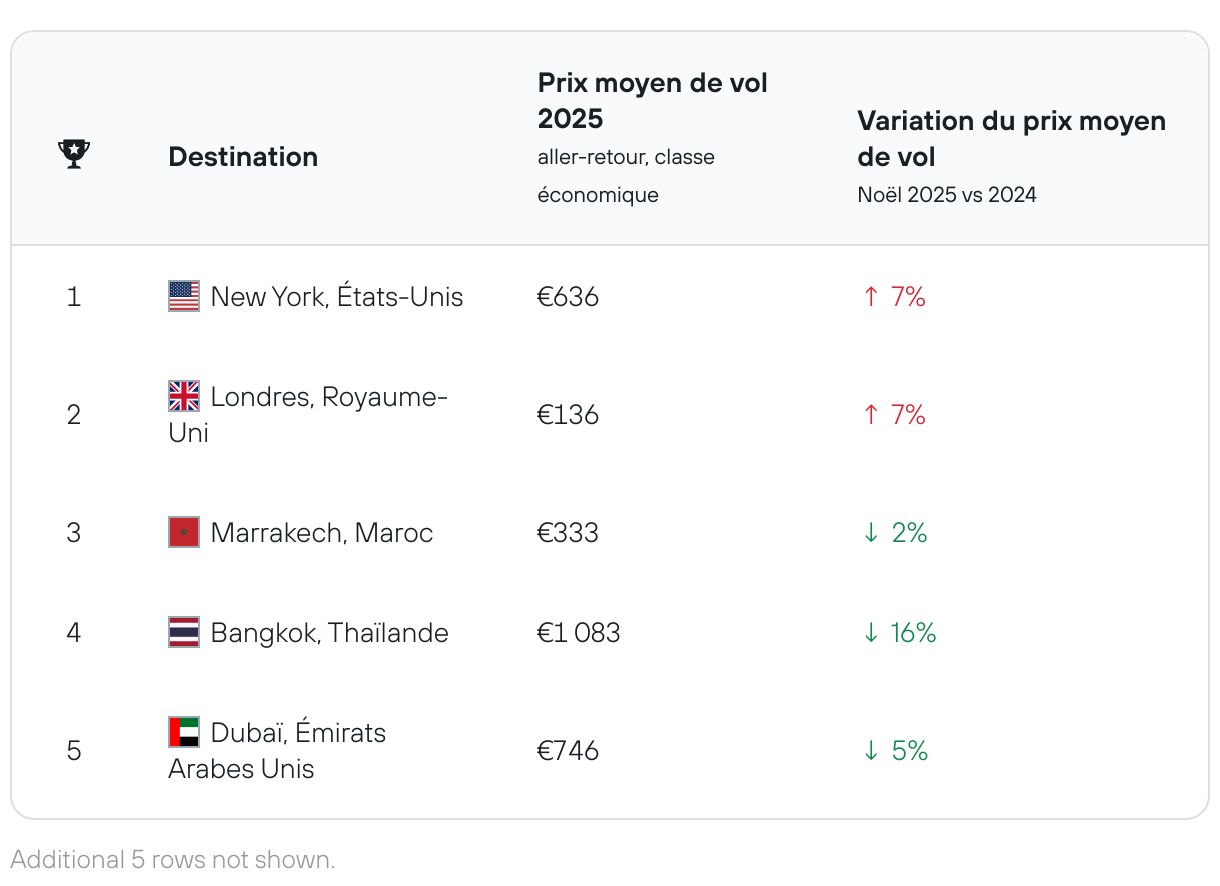Click the United Arab Emirates flag icon
Image resolution: width=1220 pixels, height=886 pixels.
pyautogui.click(x=184, y=732)
